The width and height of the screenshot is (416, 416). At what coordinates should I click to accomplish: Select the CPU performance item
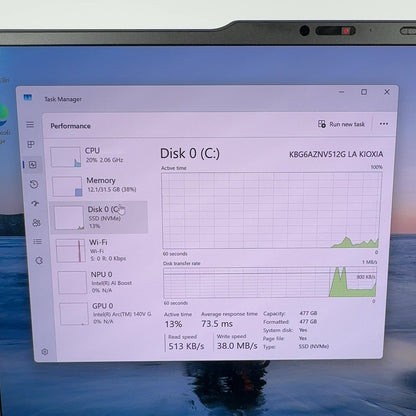98,156
